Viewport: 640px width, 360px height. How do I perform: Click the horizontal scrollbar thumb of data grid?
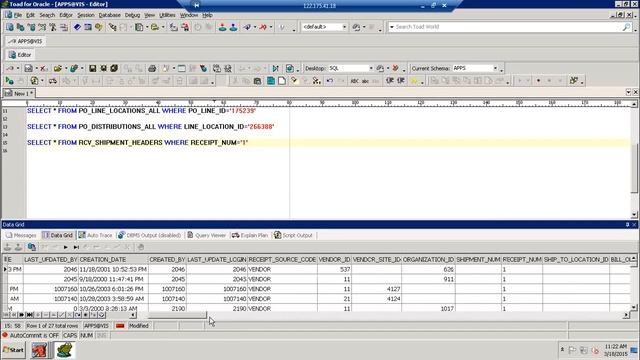pyautogui.click(x=177, y=315)
